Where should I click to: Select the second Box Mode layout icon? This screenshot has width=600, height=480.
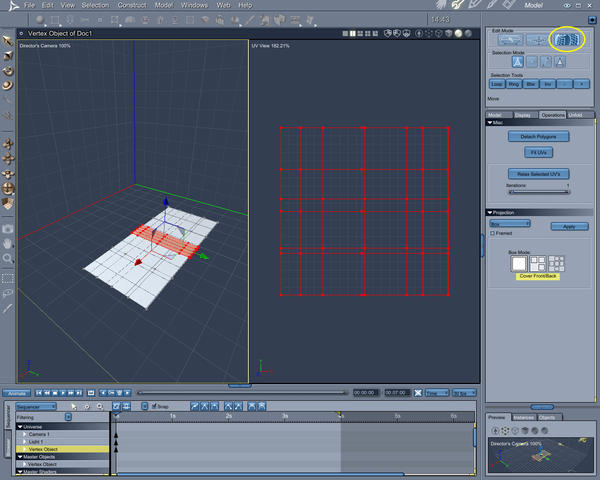[x=538, y=264]
